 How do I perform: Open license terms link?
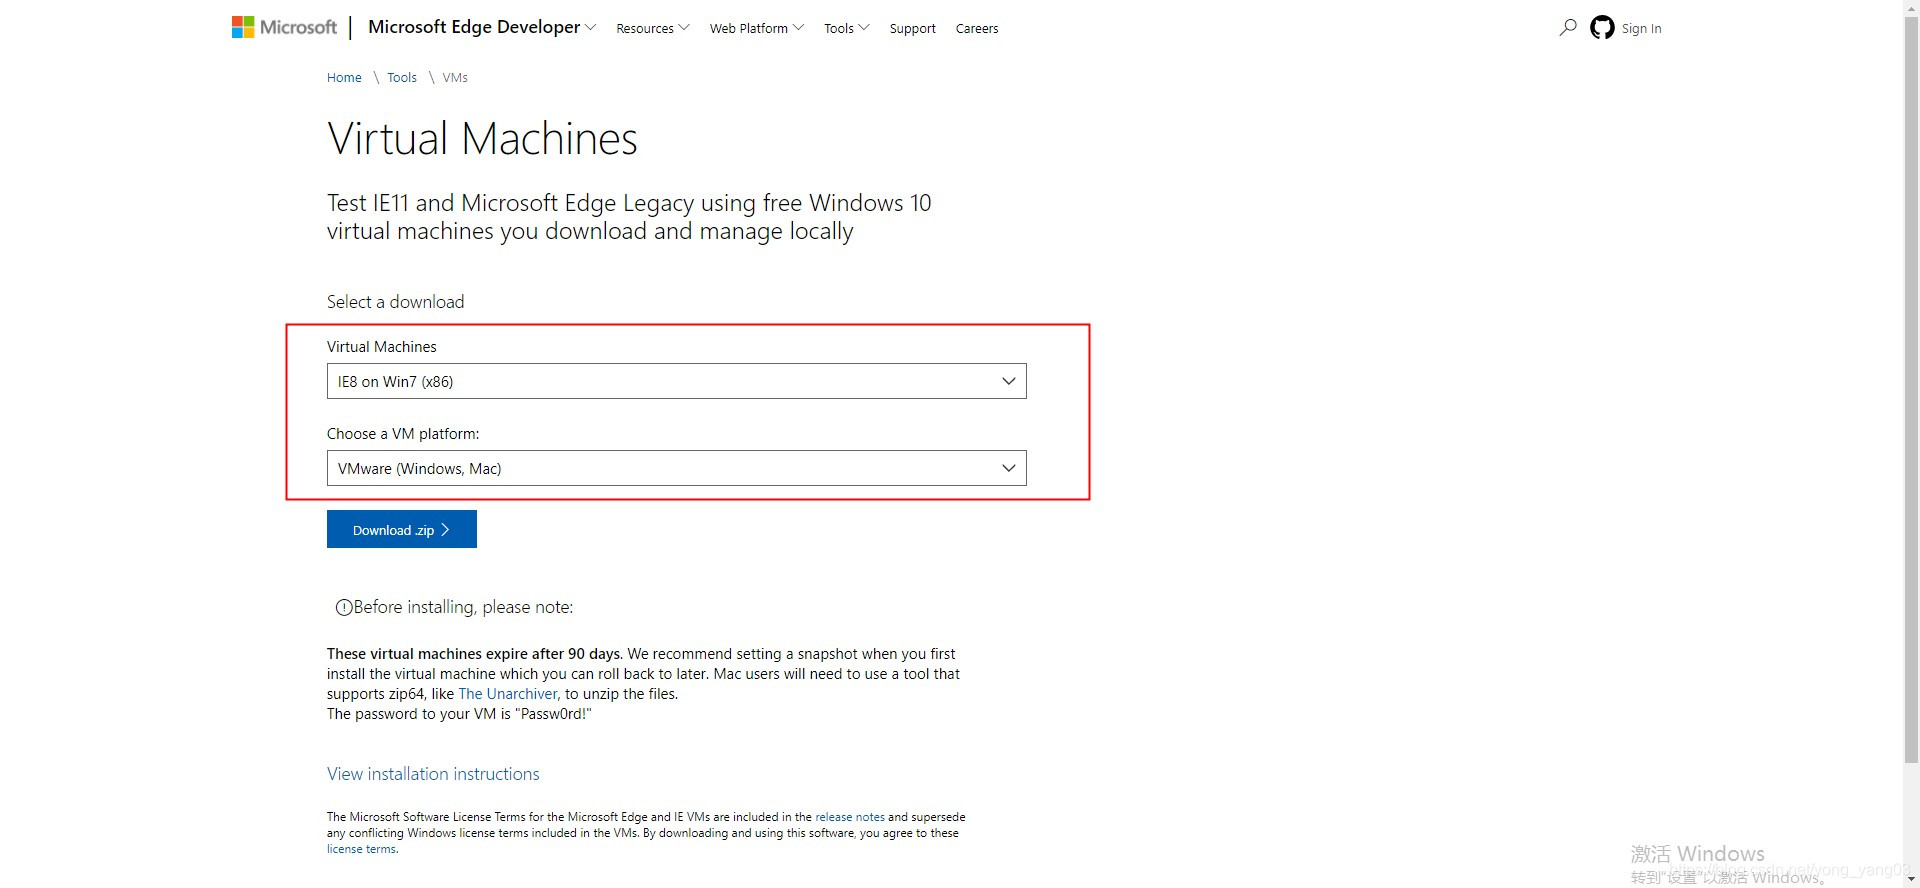pyautogui.click(x=361, y=849)
